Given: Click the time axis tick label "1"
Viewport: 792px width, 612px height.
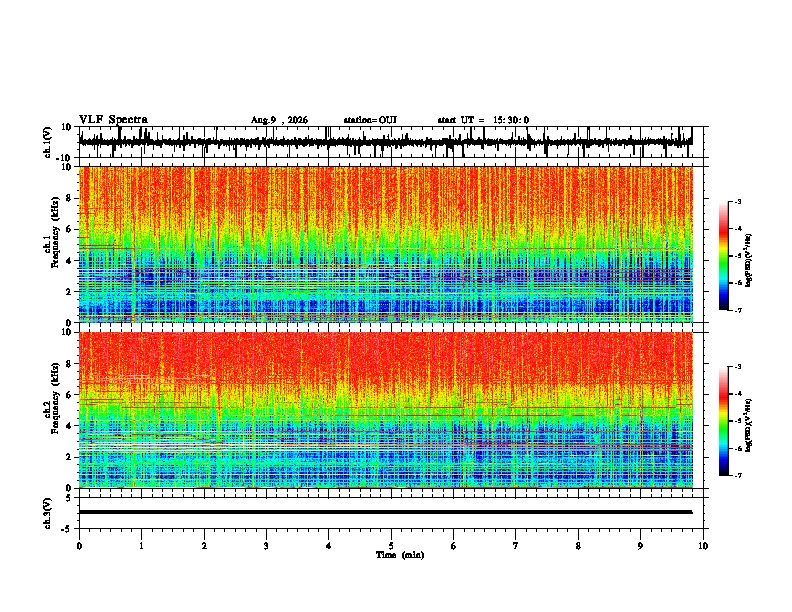Looking at the screenshot, I should 141,546.
